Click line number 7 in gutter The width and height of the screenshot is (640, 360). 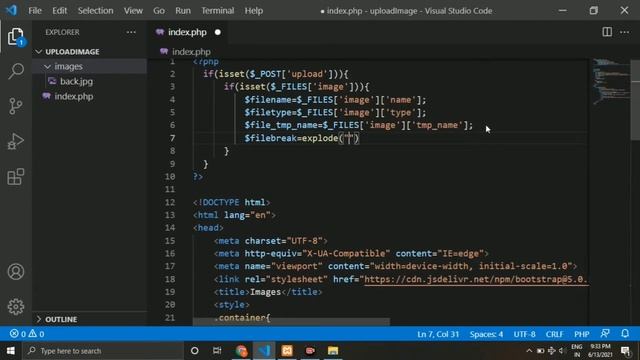coord(172,138)
